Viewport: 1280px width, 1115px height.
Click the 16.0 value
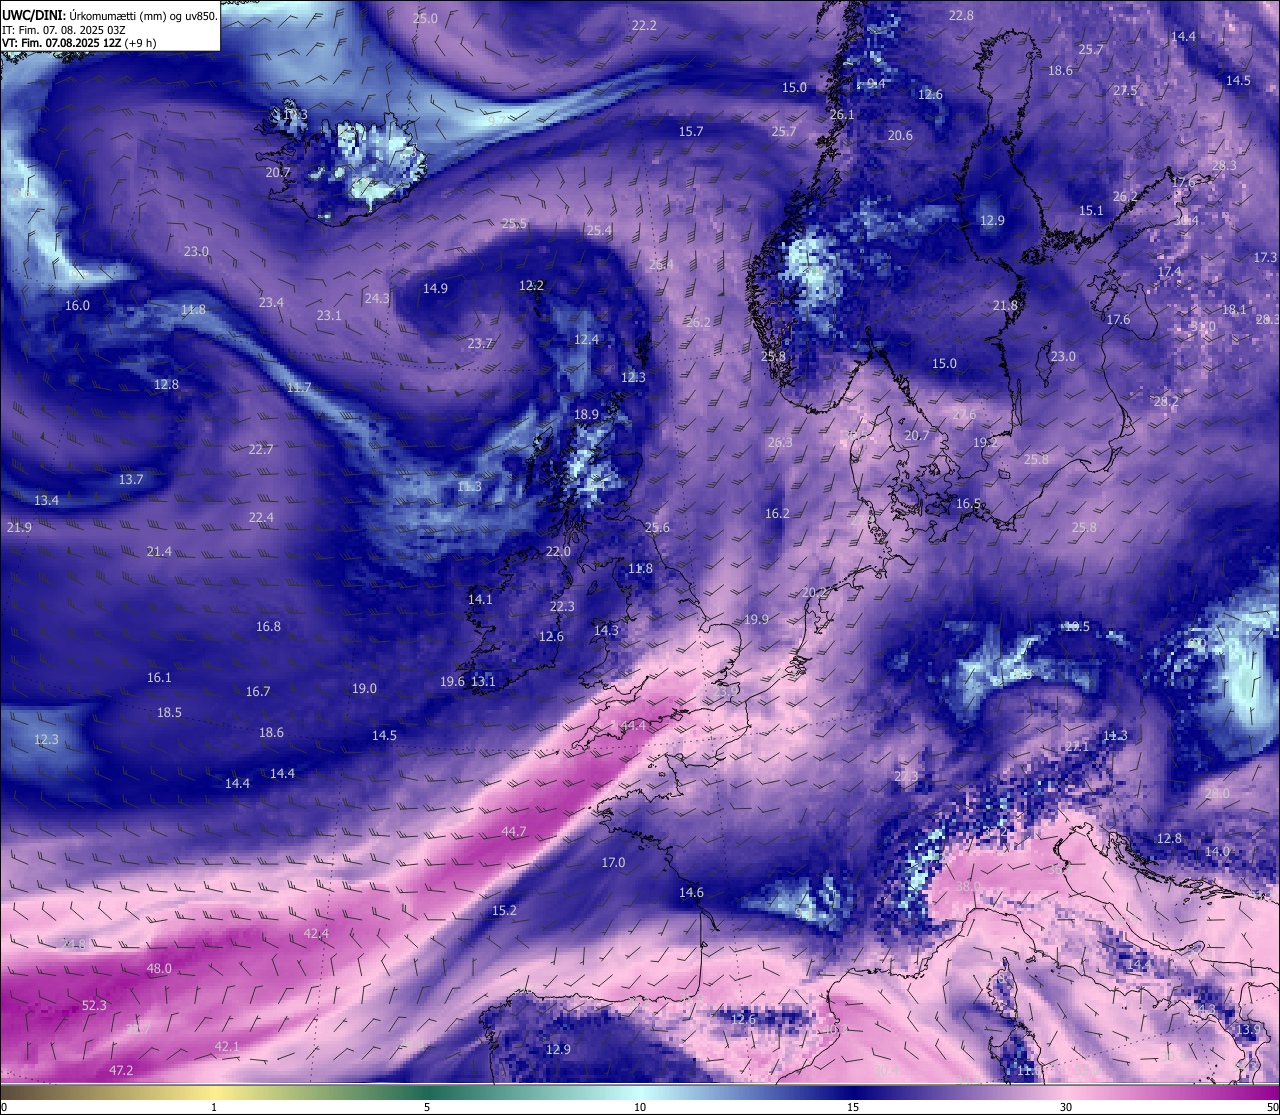coord(77,306)
